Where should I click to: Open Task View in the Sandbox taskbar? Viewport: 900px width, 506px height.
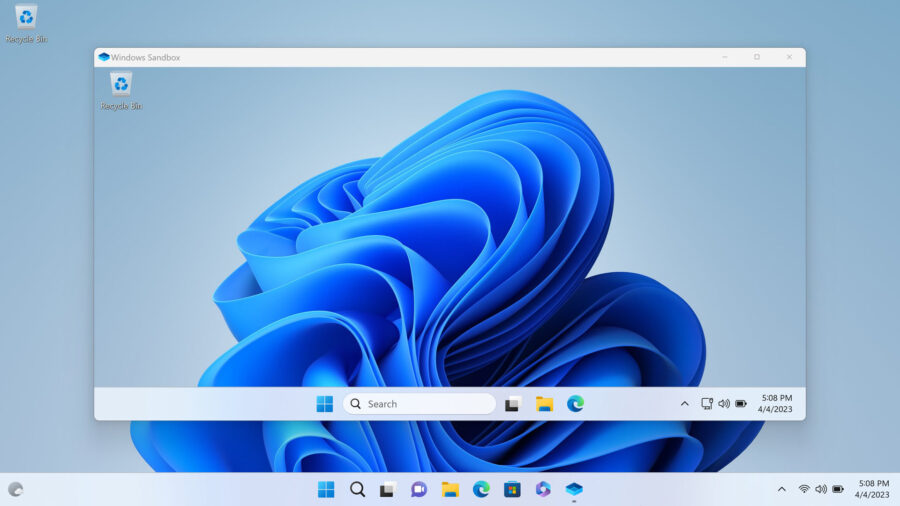coord(513,404)
